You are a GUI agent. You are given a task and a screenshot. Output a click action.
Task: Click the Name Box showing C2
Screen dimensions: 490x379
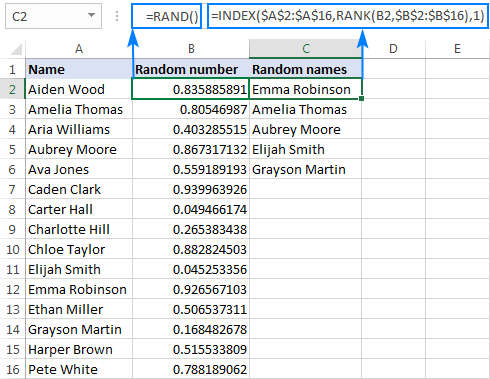tap(53, 16)
